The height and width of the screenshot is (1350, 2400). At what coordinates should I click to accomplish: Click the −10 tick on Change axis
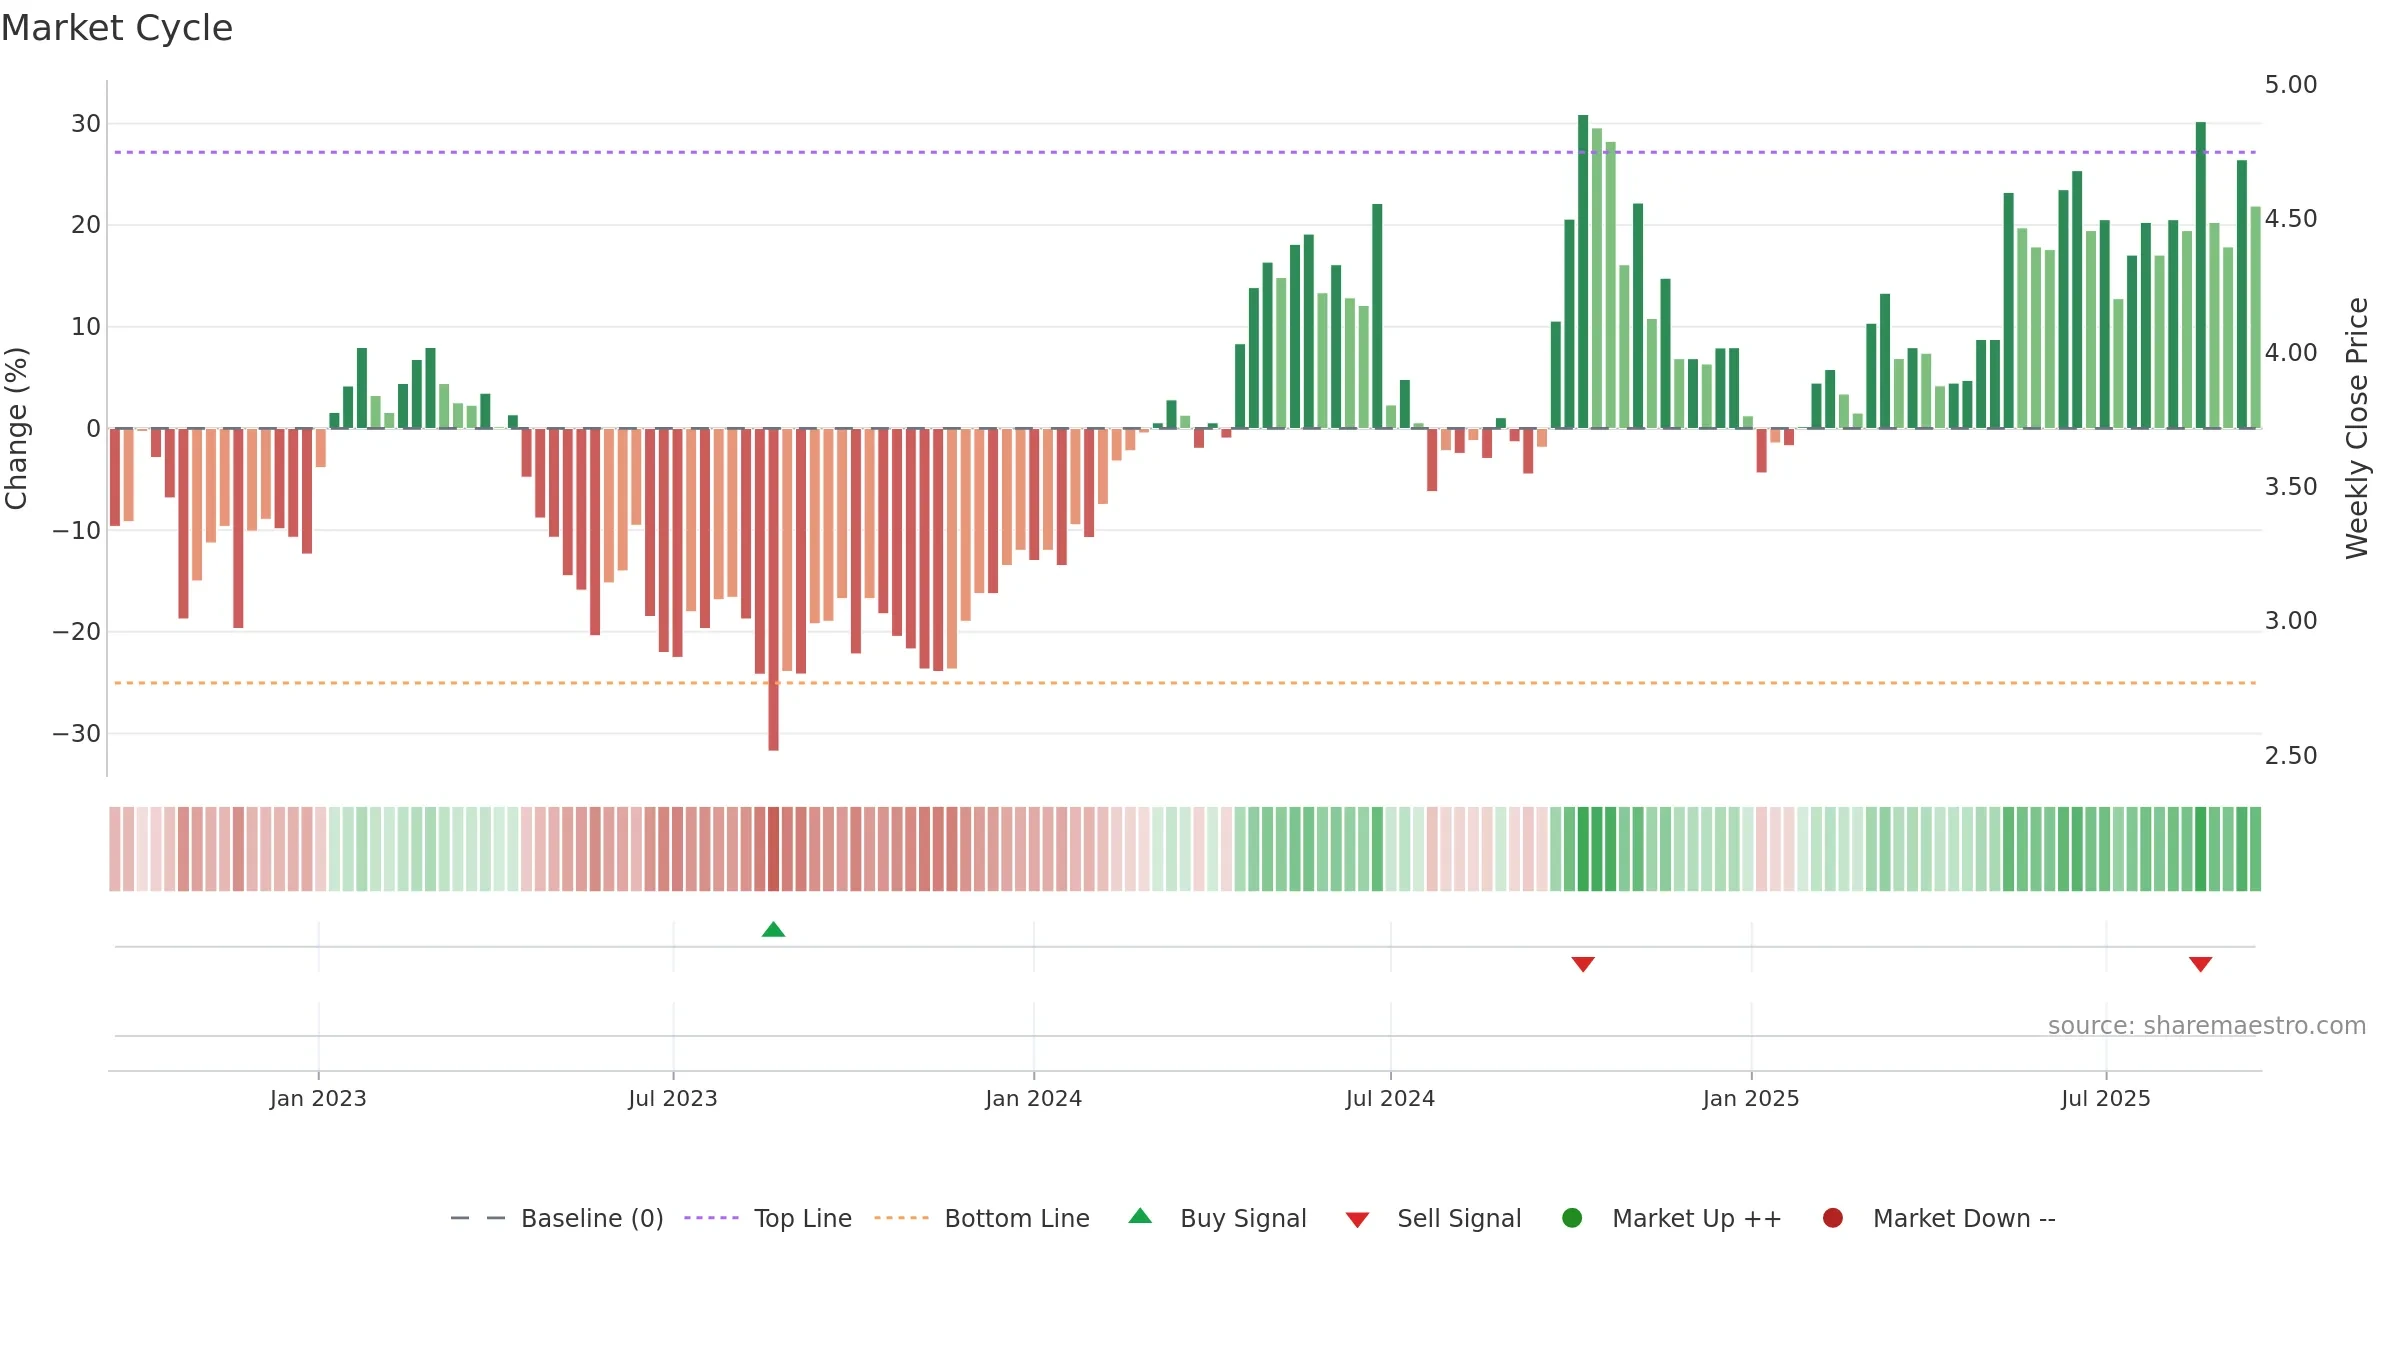point(77,531)
